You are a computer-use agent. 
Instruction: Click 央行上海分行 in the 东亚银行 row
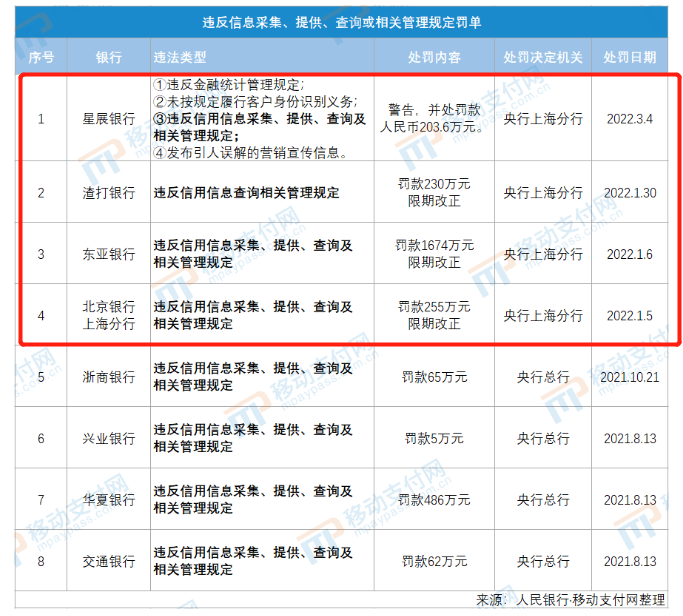tap(543, 254)
